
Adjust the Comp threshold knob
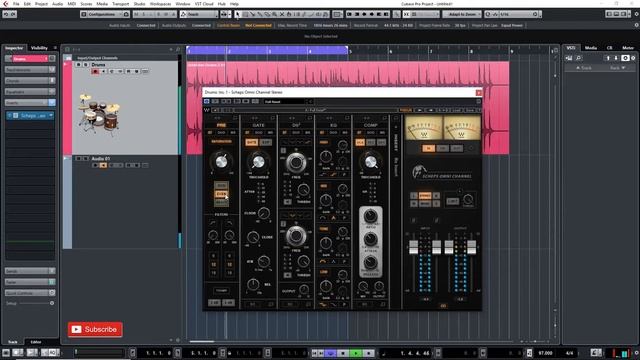pyautogui.click(x=371, y=162)
